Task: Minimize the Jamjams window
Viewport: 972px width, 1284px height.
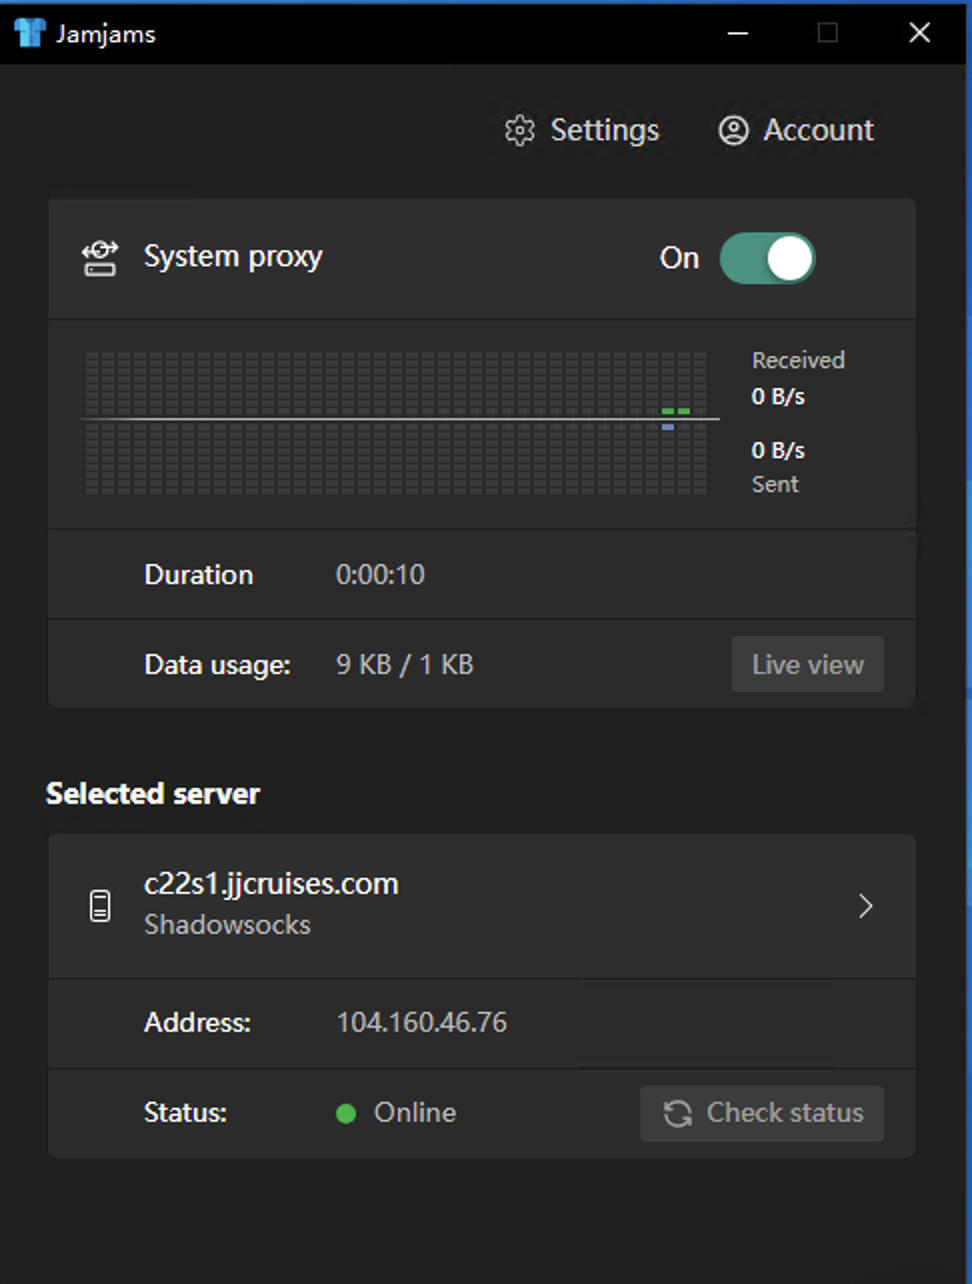Action: (x=738, y=33)
